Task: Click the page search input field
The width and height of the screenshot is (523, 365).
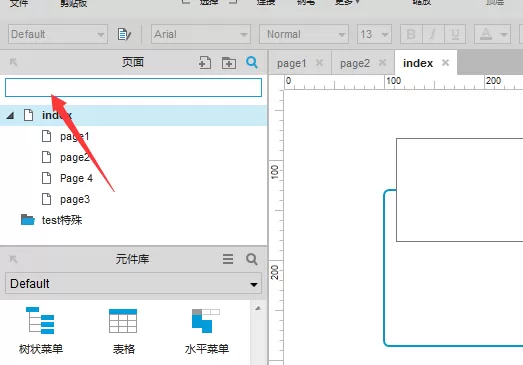Action: tap(133, 87)
